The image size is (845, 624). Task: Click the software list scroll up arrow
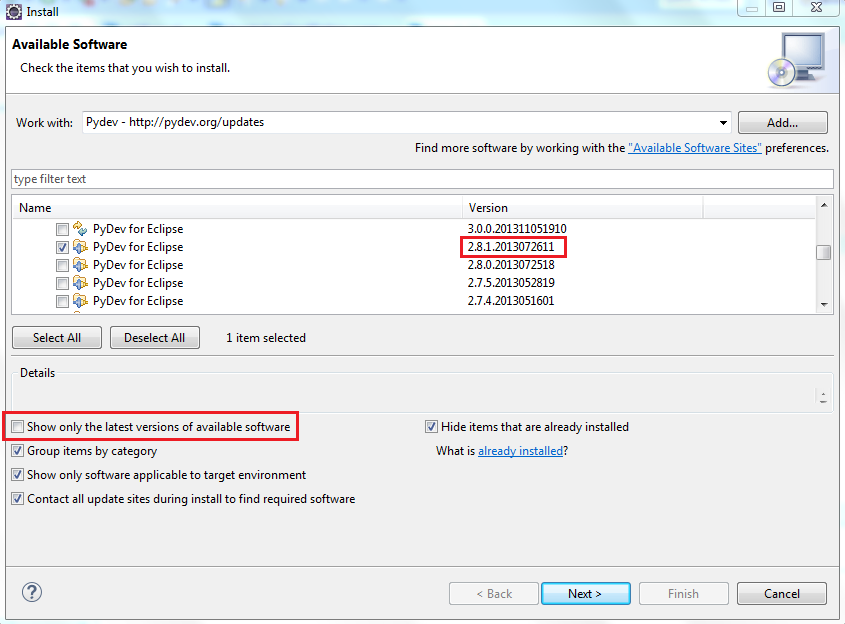823,205
